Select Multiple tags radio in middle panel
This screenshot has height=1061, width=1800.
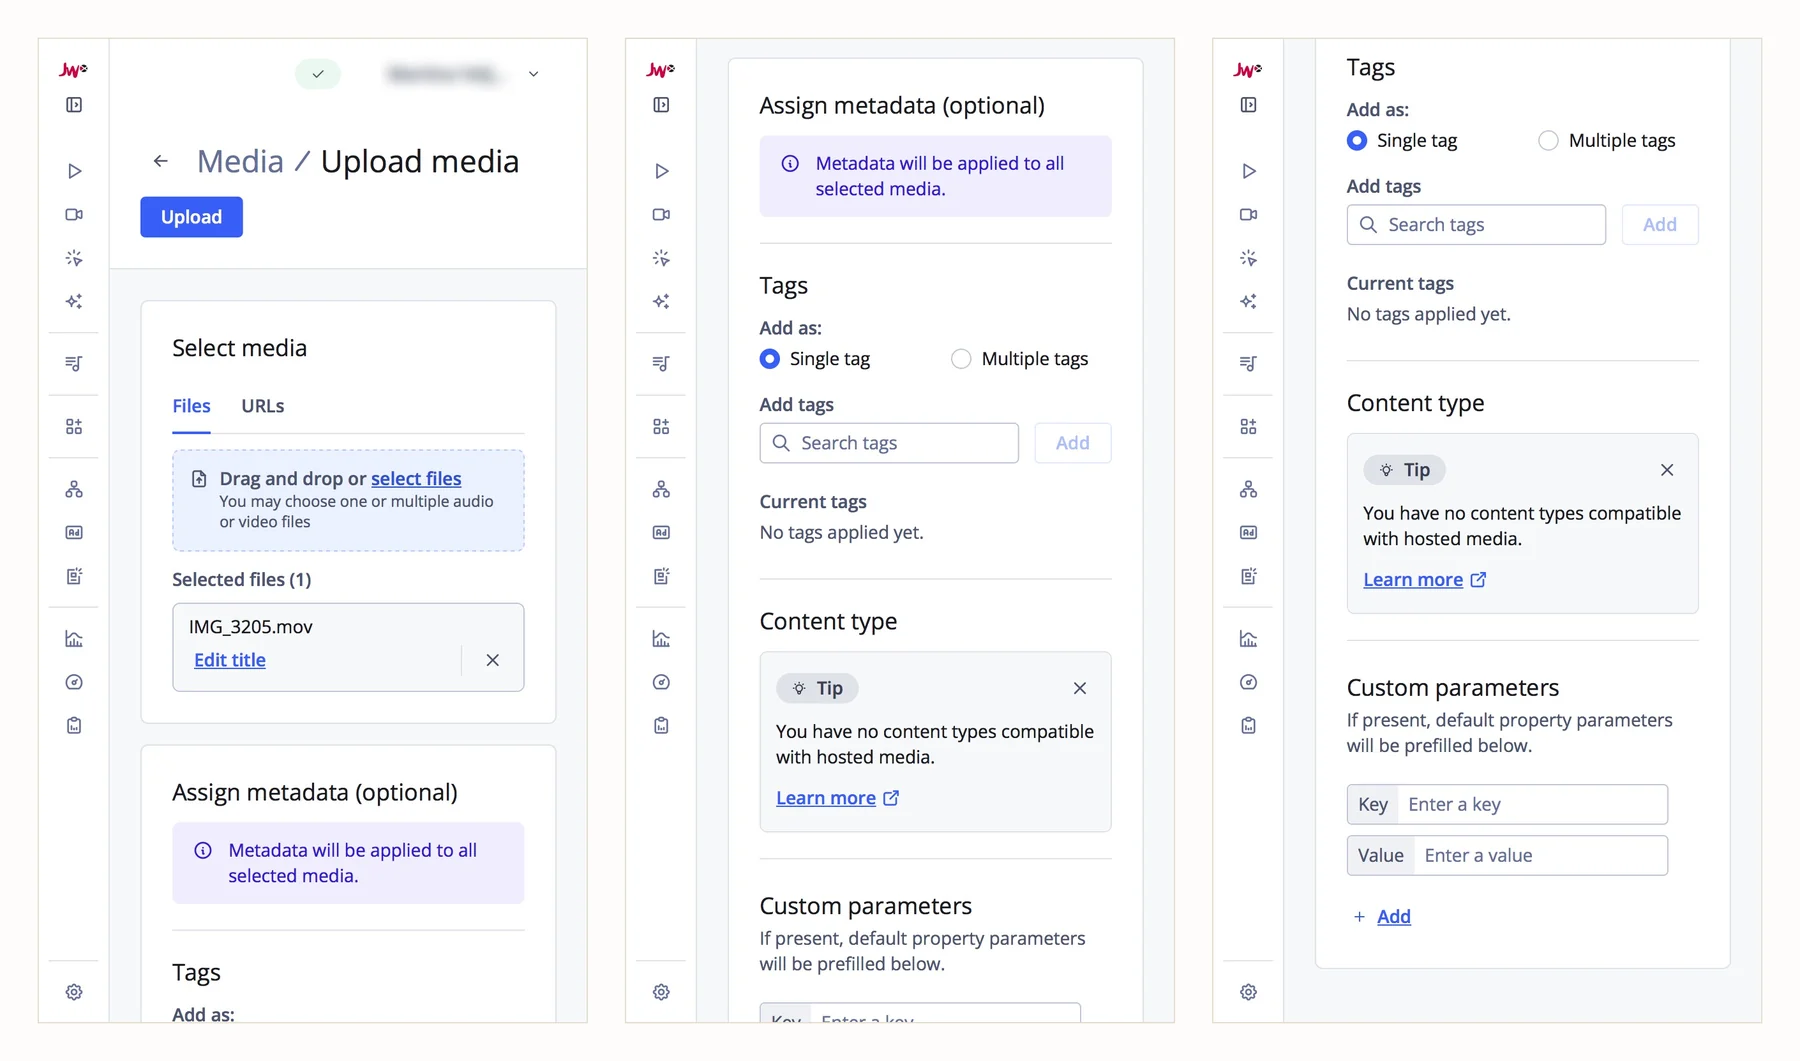(961, 359)
